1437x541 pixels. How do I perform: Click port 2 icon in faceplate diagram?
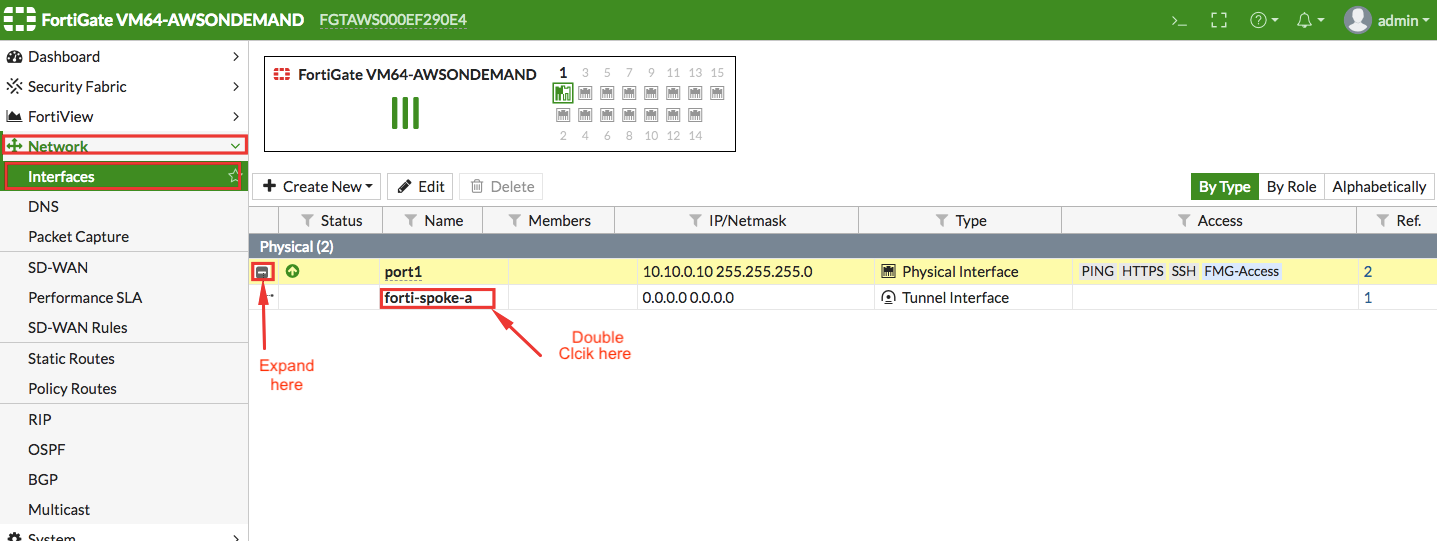click(x=563, y=115)
